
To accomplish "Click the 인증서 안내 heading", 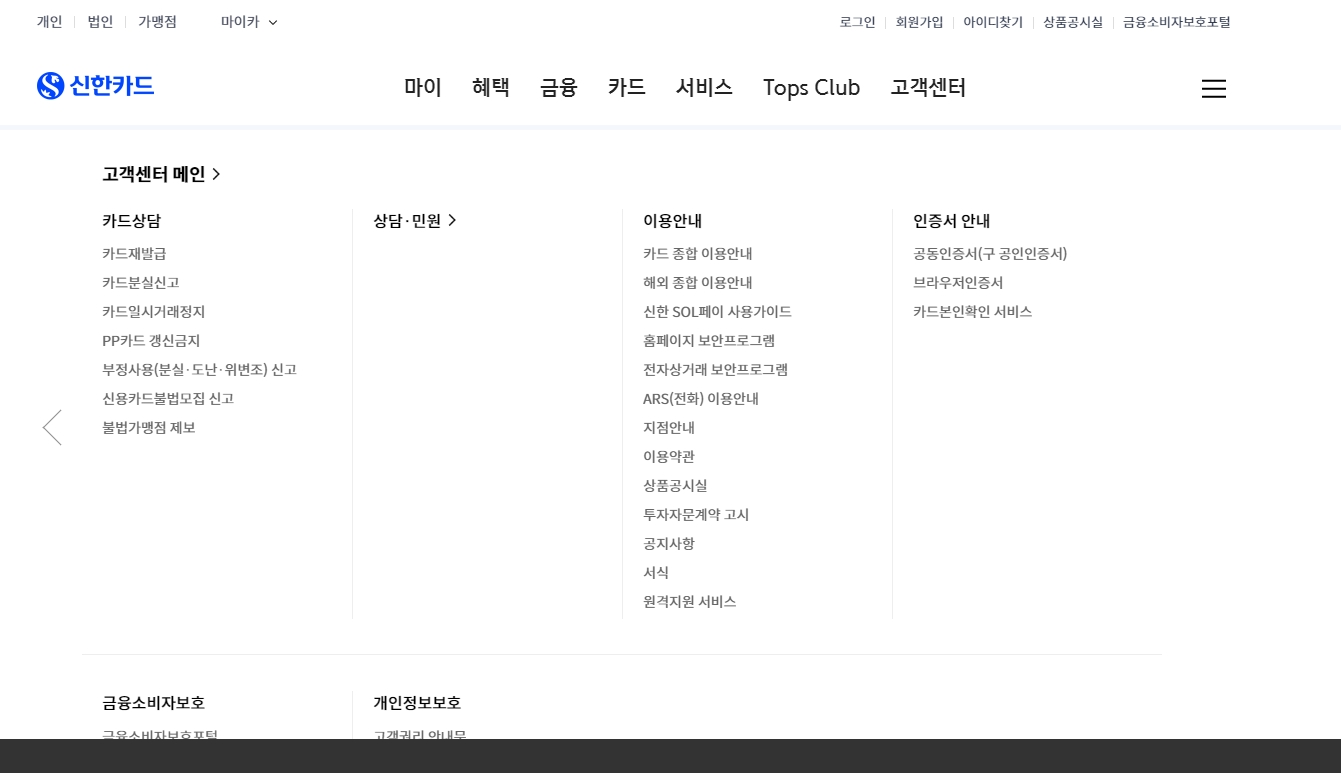I will pyautogui.click(x=951, y=221).
